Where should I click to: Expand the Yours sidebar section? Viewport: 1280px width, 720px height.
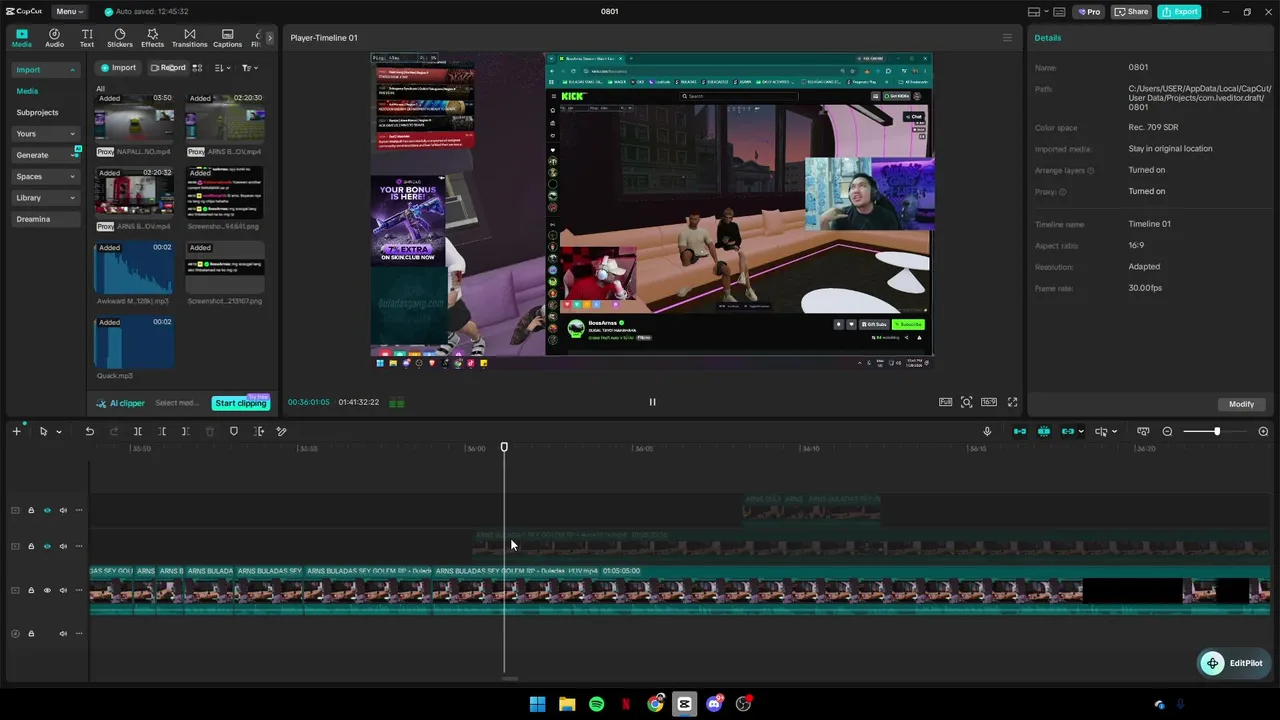pyautogui.click(x=45, y=134)
